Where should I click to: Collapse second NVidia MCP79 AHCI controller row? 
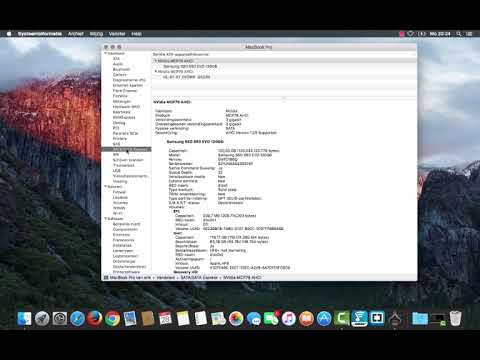[x=156, y=72]
